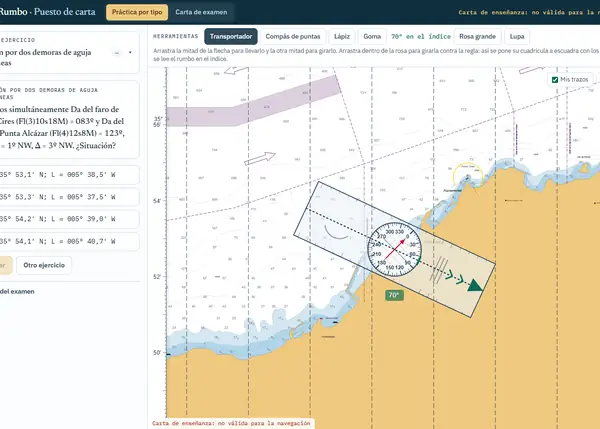Screen dimensions: 600x429
Task: Select the Transportador tool
Action: click(231, 37)
